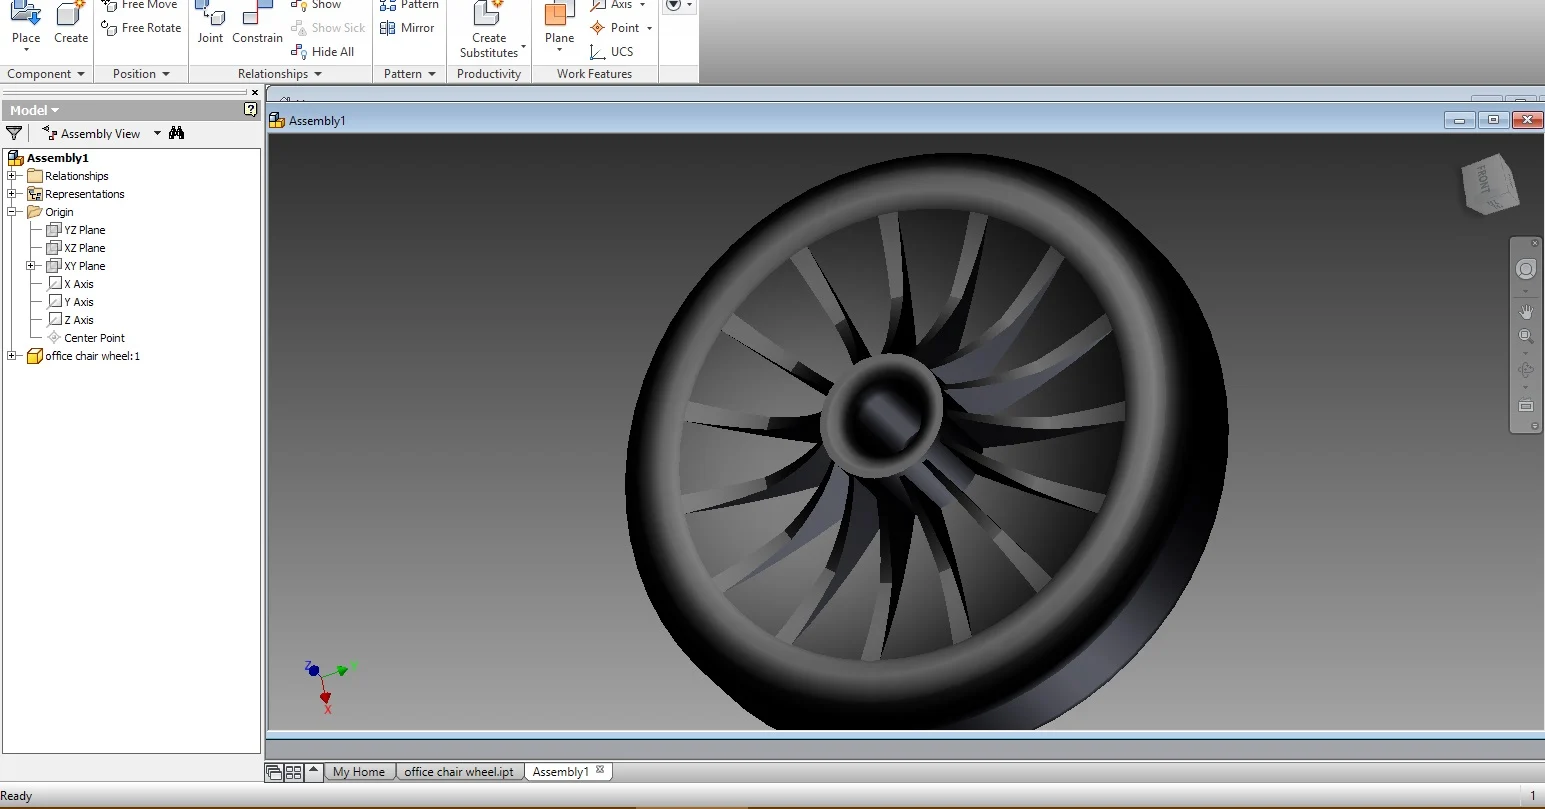Close the navigation bar

(x=1535, y=243)
